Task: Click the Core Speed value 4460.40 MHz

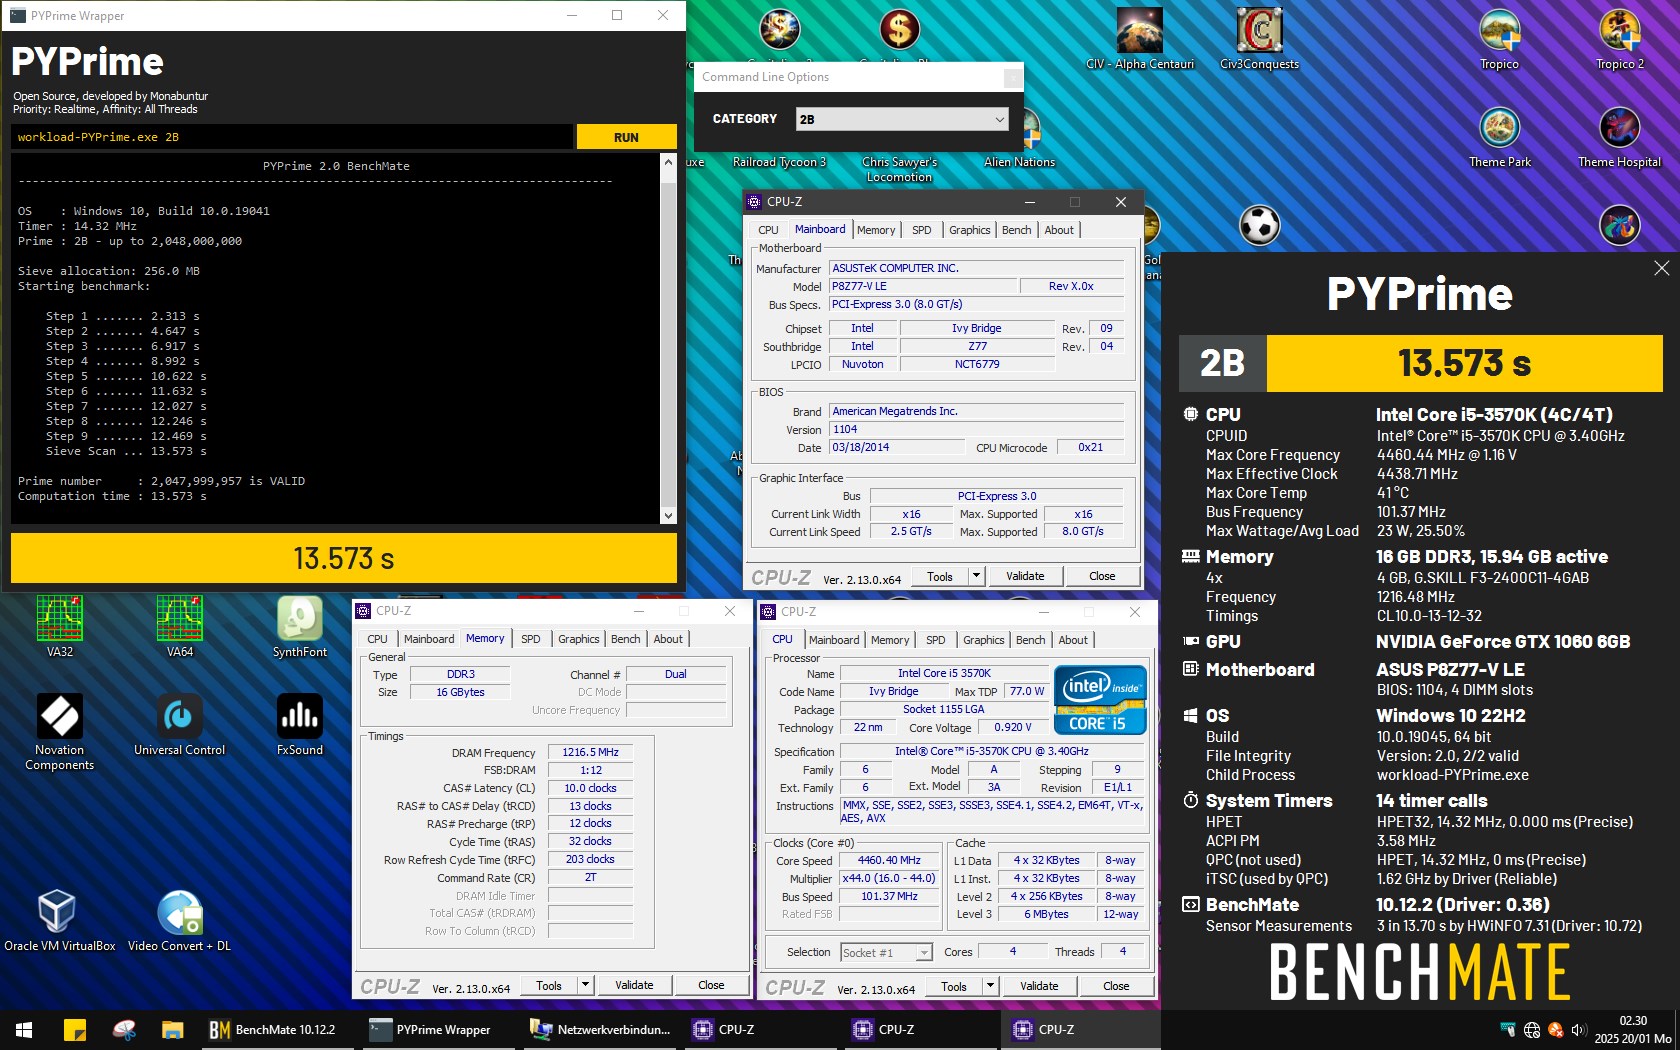Action: [889, 860]
